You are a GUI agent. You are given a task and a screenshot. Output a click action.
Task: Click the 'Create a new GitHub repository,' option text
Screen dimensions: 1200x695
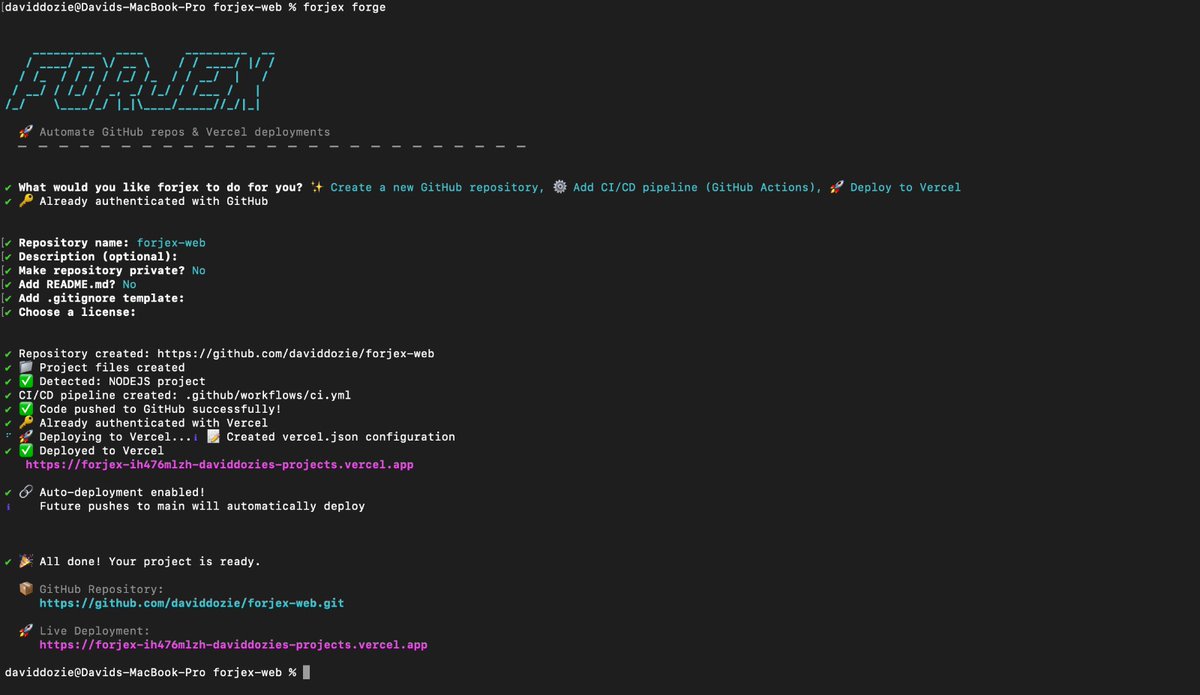click(438, 187)
